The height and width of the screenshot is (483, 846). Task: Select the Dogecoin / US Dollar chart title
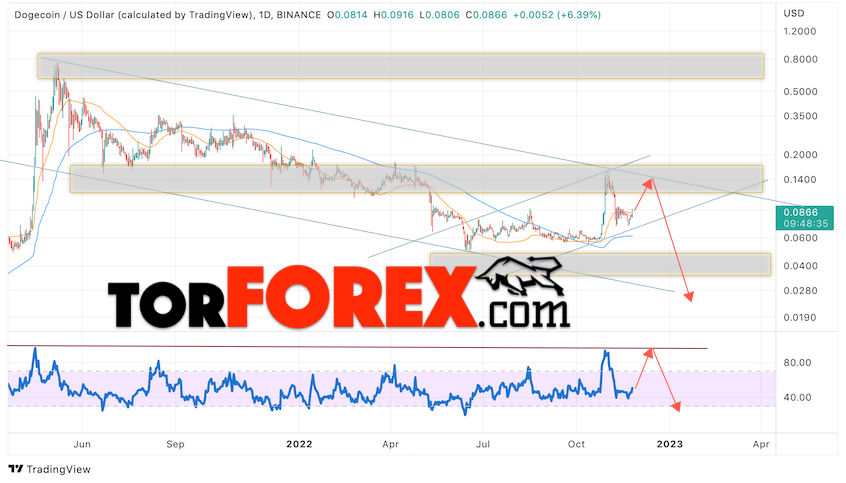tap(133, 15)
